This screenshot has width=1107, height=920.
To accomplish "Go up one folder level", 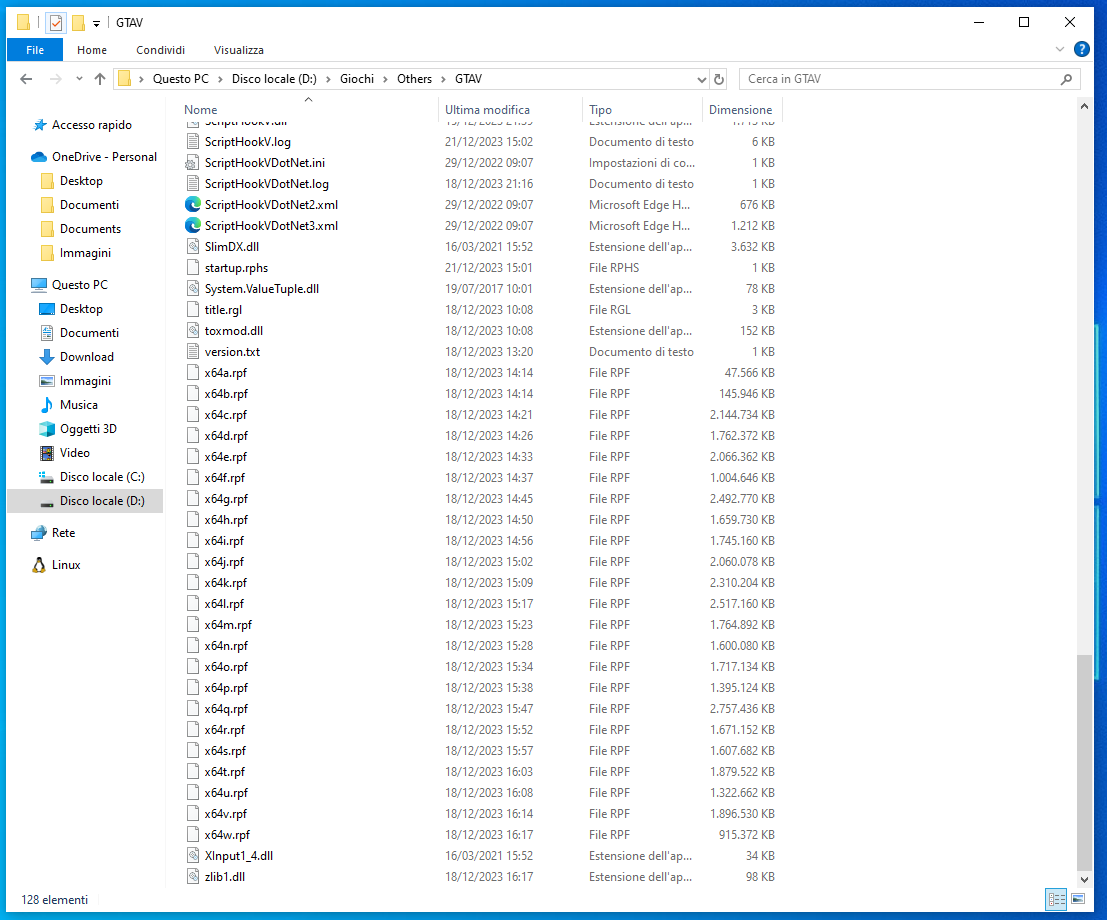I will [x=100, y=79].
